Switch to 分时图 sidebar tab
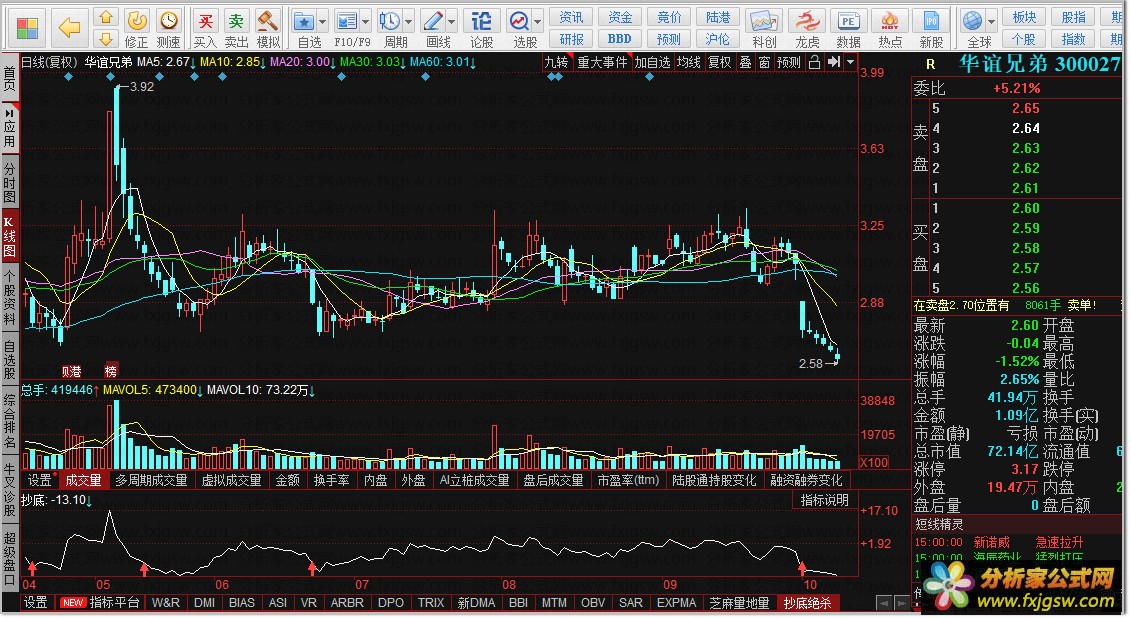The width and height of the screenshot is (1131, 618). point(9,182)
